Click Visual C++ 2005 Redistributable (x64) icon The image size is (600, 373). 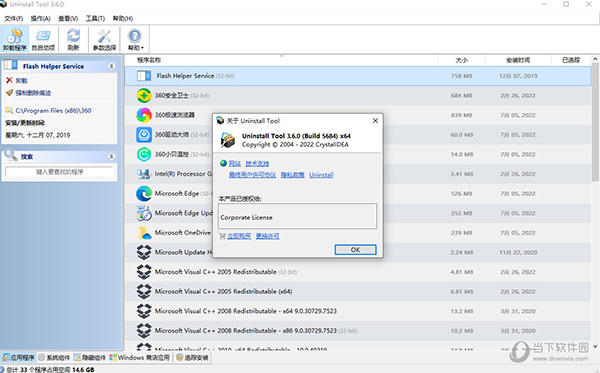pos(144,292)
